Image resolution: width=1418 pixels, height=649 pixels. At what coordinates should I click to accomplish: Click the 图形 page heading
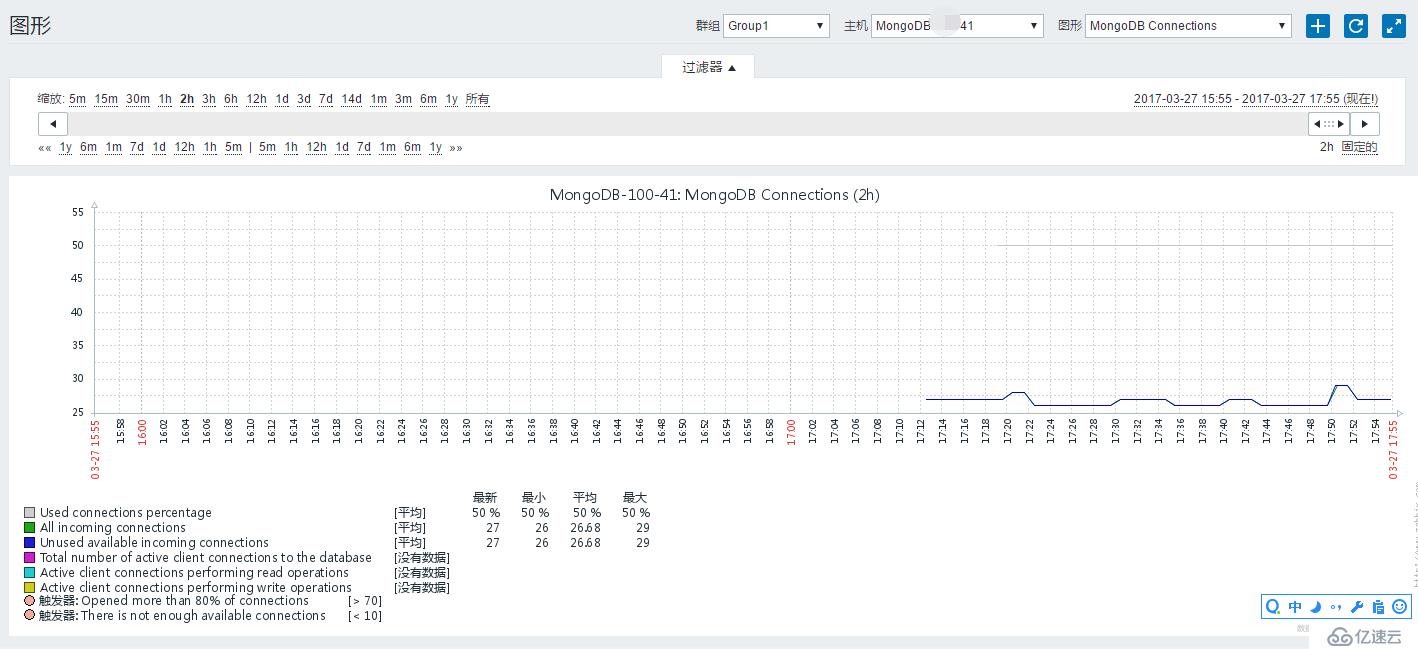(30, 26)
